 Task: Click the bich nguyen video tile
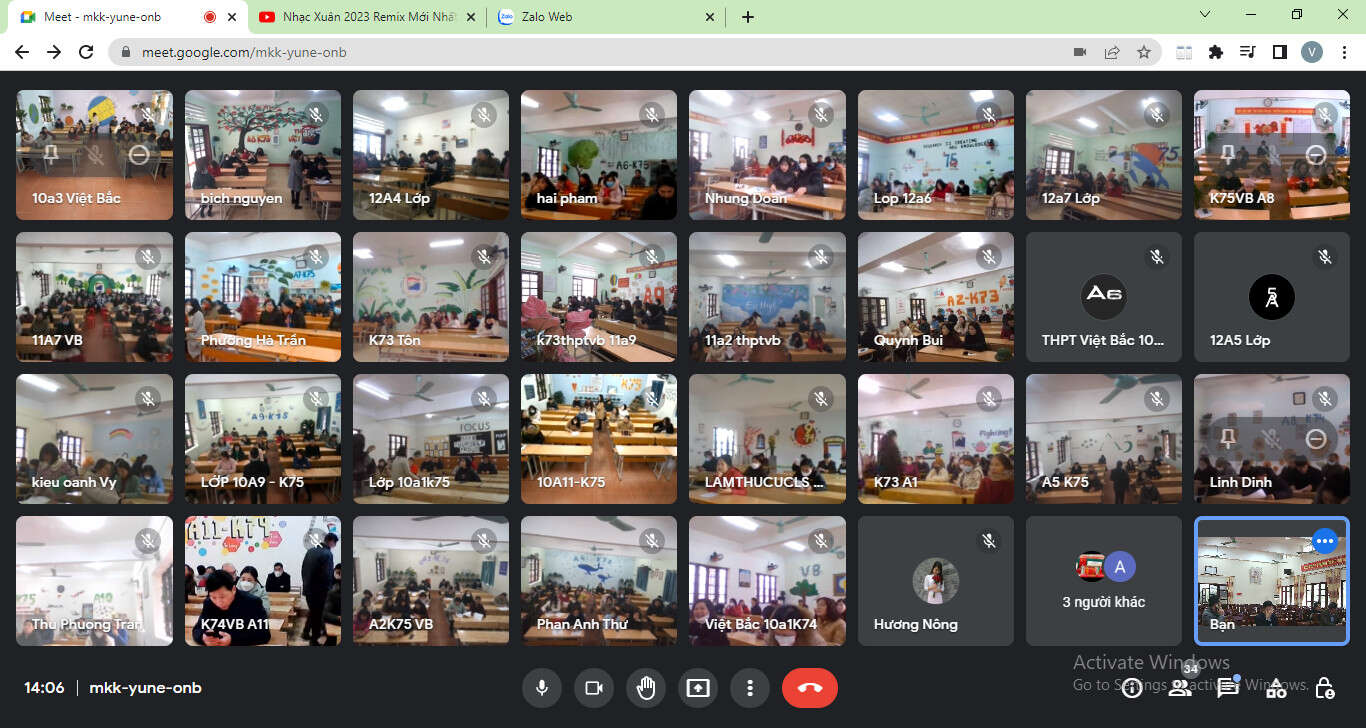(262, 155)
